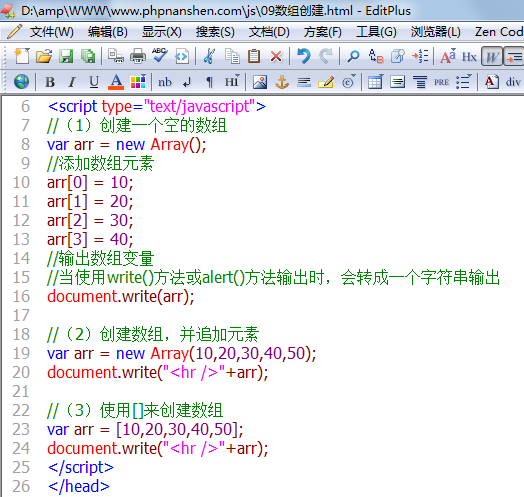Insert a paragraph tag icon
The image size is (524, 497).
(x=209, y=82)
